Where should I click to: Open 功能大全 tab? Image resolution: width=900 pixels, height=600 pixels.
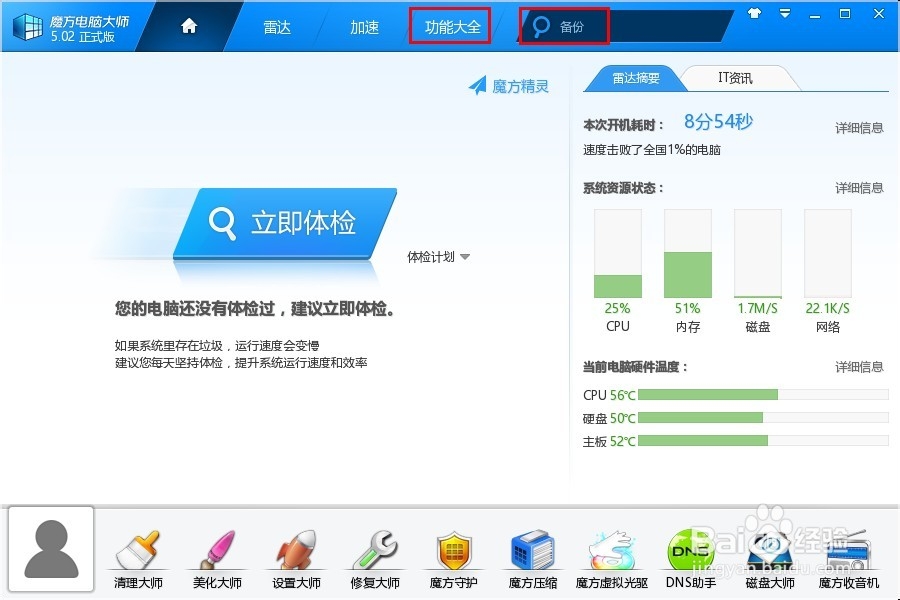[451, 26]
